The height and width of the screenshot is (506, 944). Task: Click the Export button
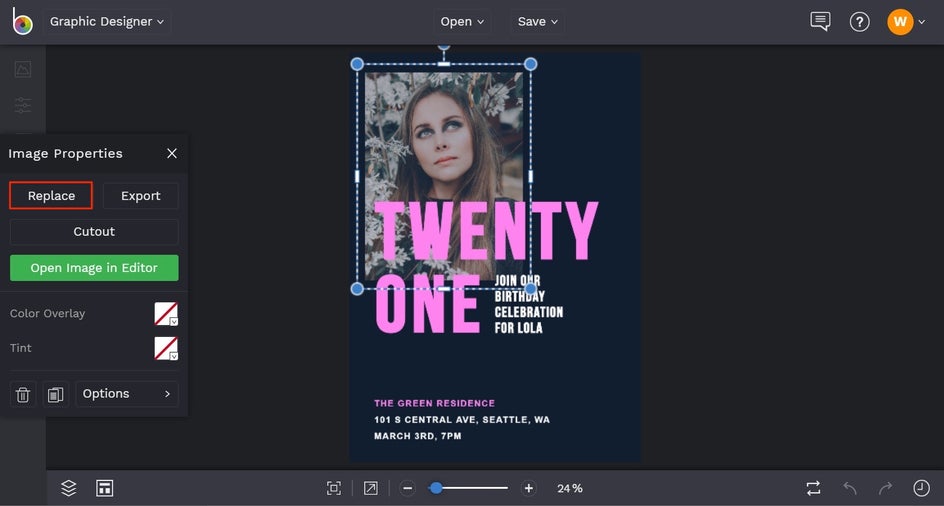[x=140, y=196]
